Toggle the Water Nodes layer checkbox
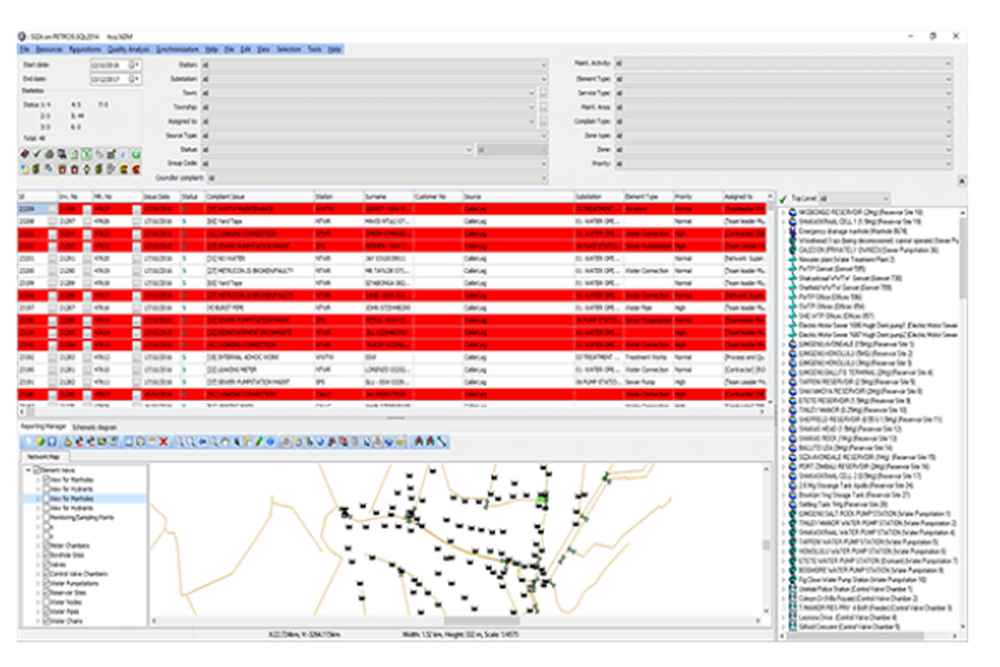Screen dimensions: 1000x667 46,603
